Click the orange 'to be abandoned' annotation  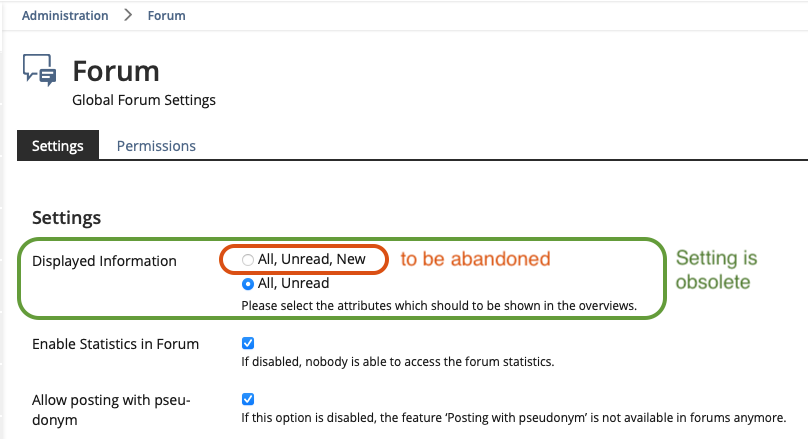(475, 259)
